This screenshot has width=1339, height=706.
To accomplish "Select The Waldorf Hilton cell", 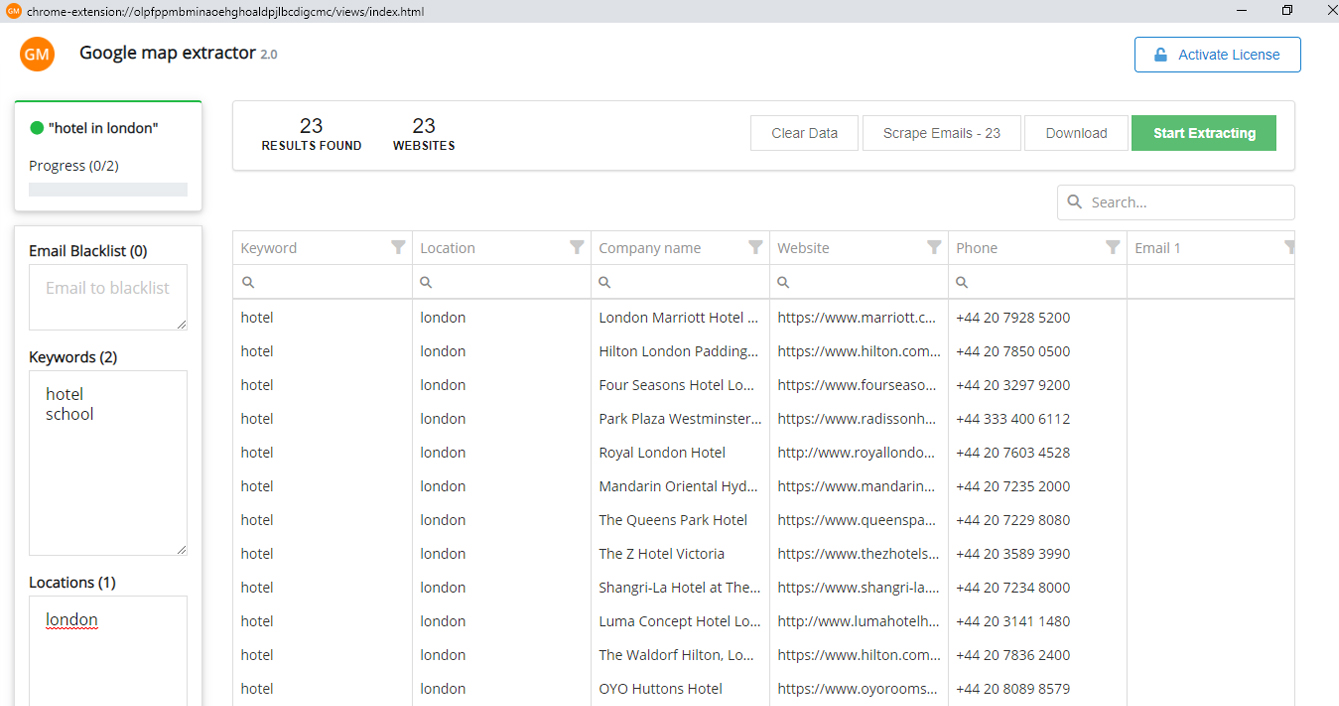I will (680, 655).
